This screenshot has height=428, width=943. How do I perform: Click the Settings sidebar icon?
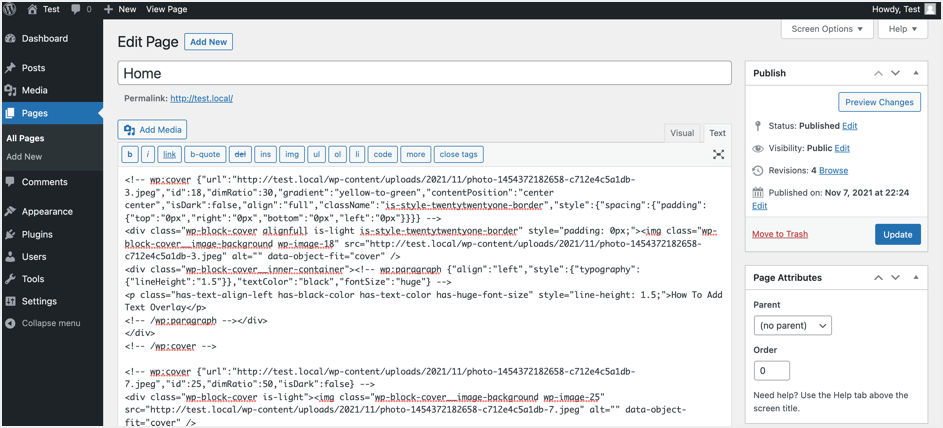pyautogui.click(x=10, y=301)
